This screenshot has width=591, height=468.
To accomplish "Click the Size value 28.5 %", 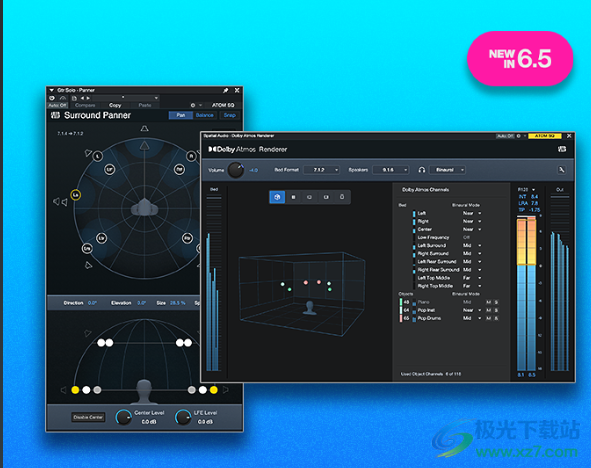I will [x=178, y=303].
